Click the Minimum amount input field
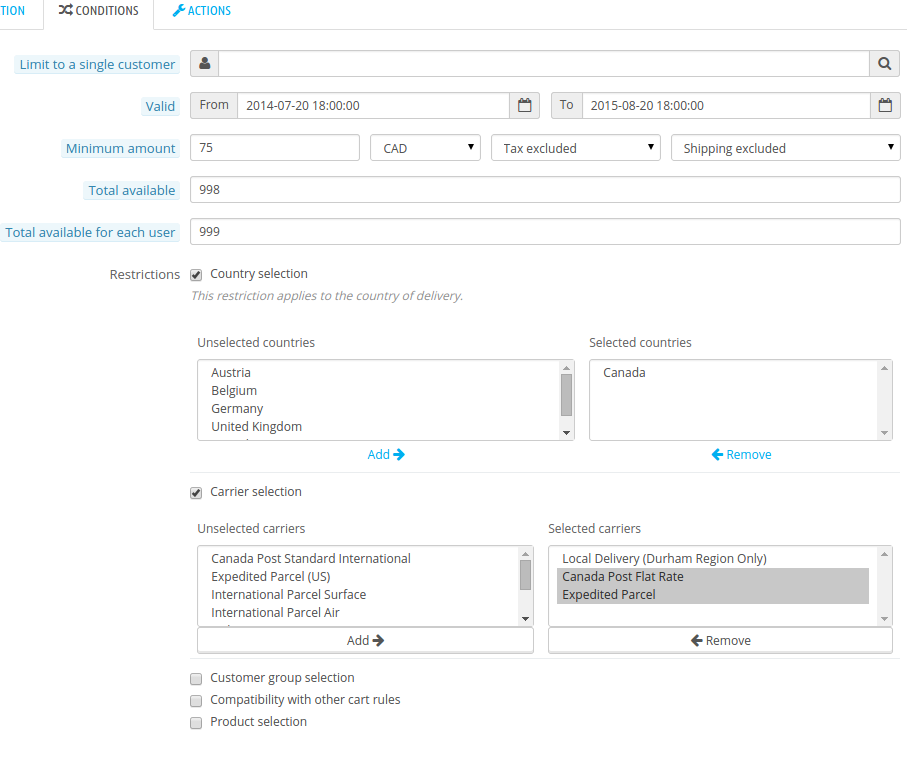Image resolution: width=907 pixels, height=757 pixels. tap(274, 148)
